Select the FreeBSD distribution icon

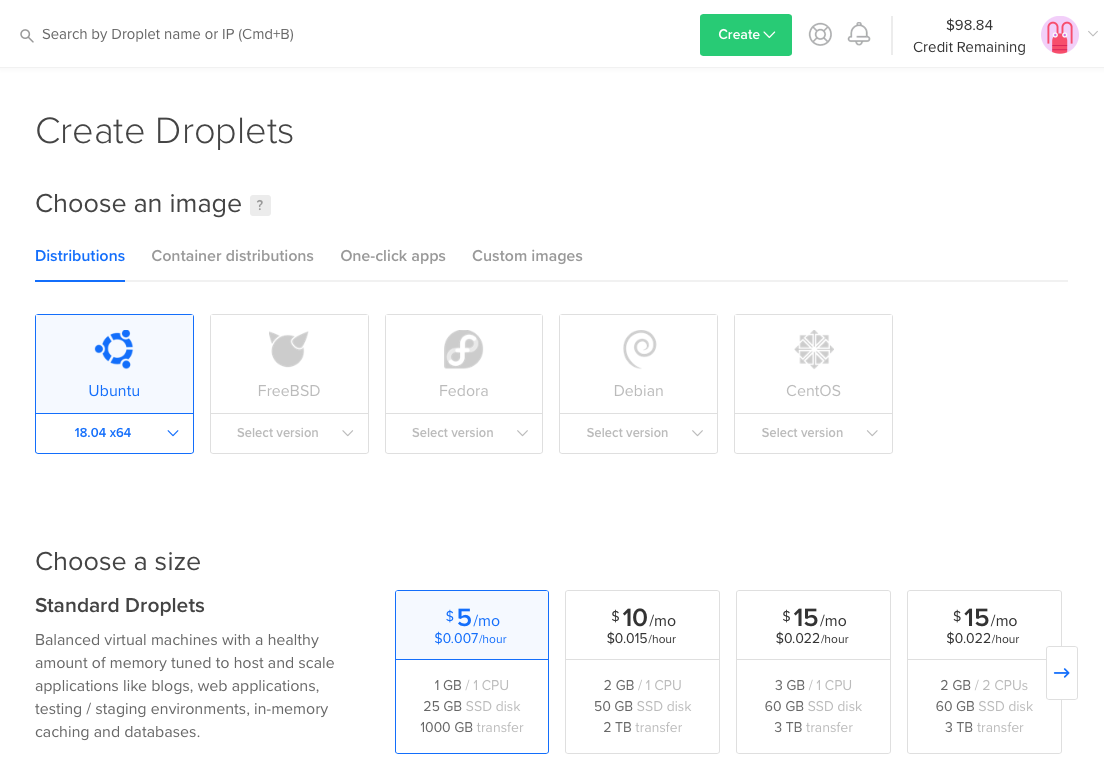coord(289,349)
